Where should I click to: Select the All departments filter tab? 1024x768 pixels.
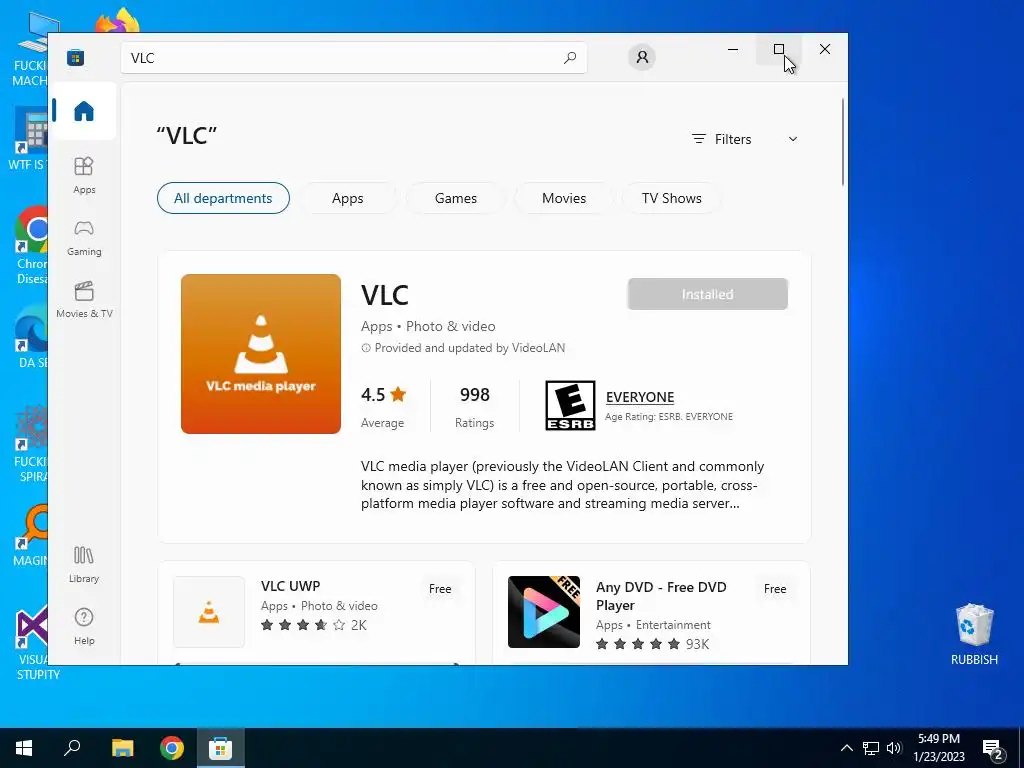tap(223, 198)
